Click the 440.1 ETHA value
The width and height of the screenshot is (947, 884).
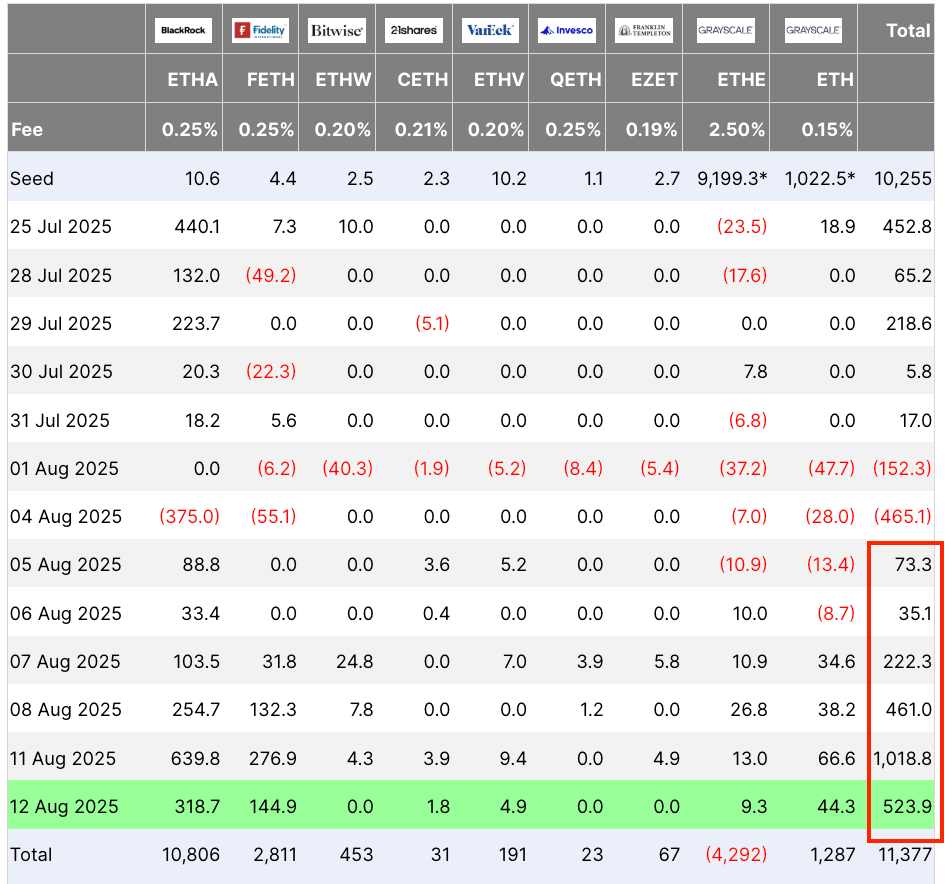197,226
